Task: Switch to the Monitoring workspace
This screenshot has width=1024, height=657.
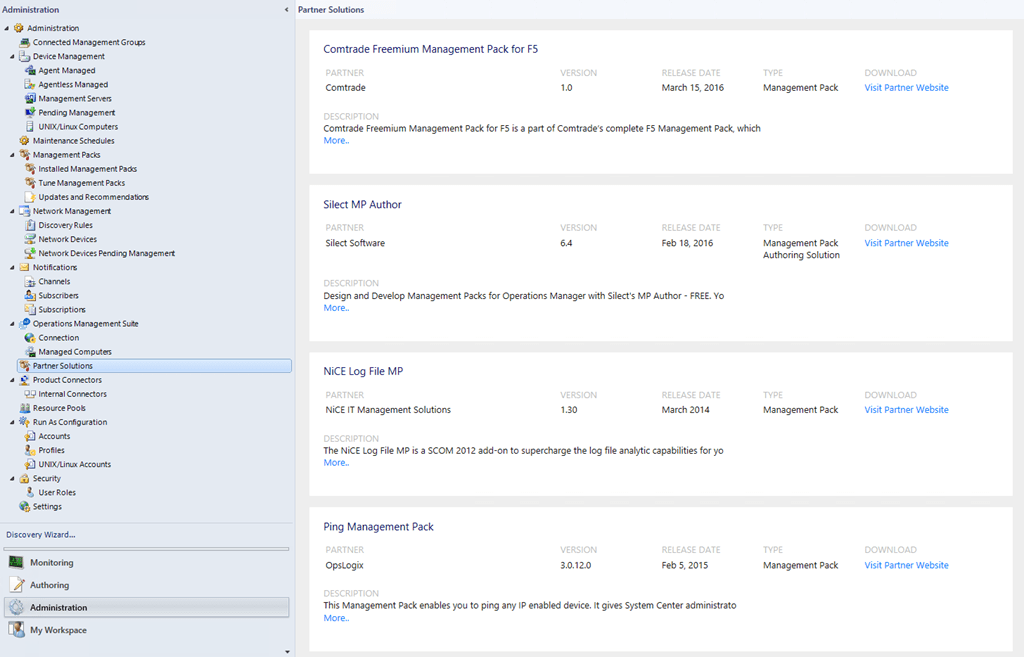Action: click(x=147, y=562)
